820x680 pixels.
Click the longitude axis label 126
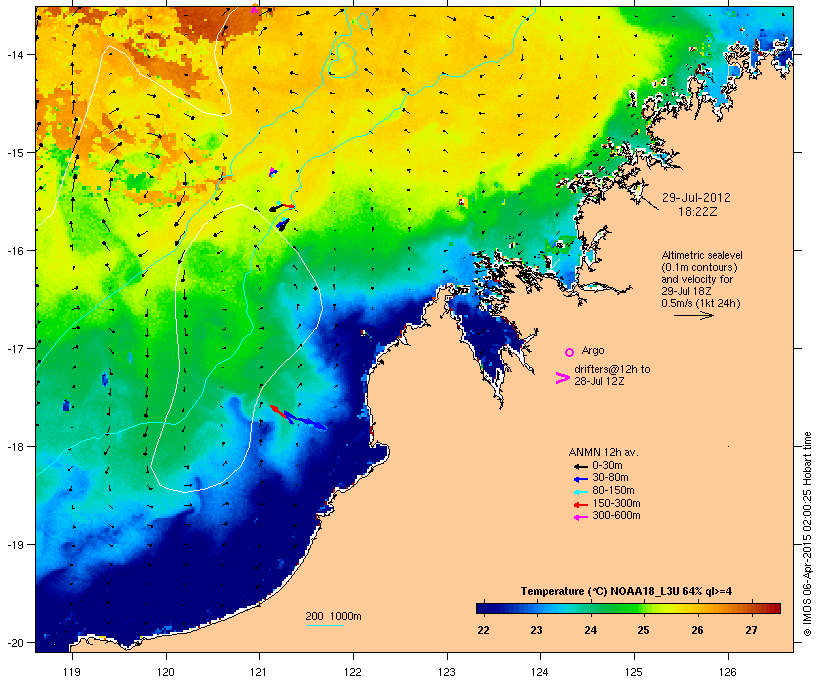click(728, 672)
